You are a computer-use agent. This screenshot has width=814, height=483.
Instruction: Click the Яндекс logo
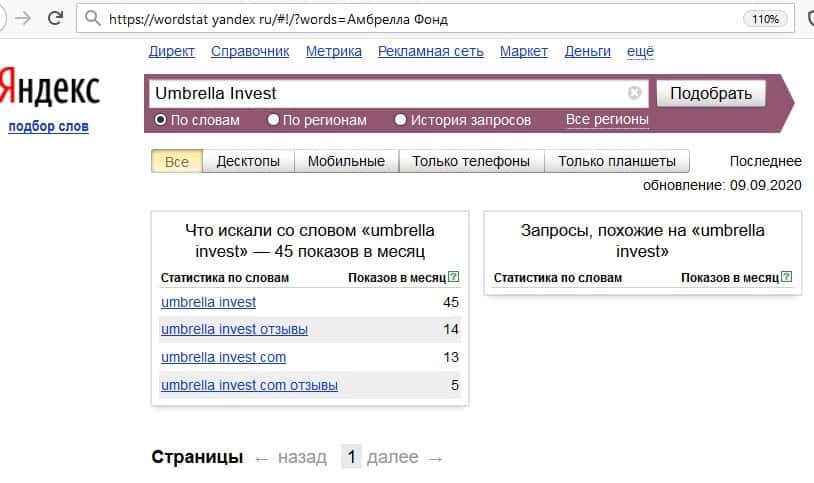(x=50, y=89)
